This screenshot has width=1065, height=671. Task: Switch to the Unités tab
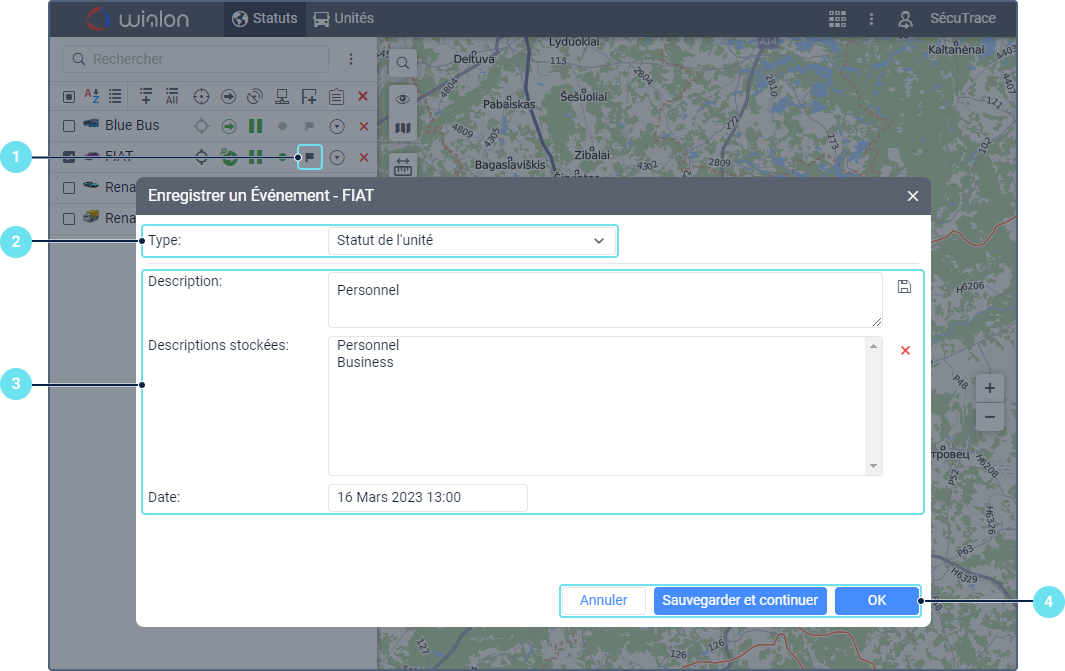click(343, 19)
